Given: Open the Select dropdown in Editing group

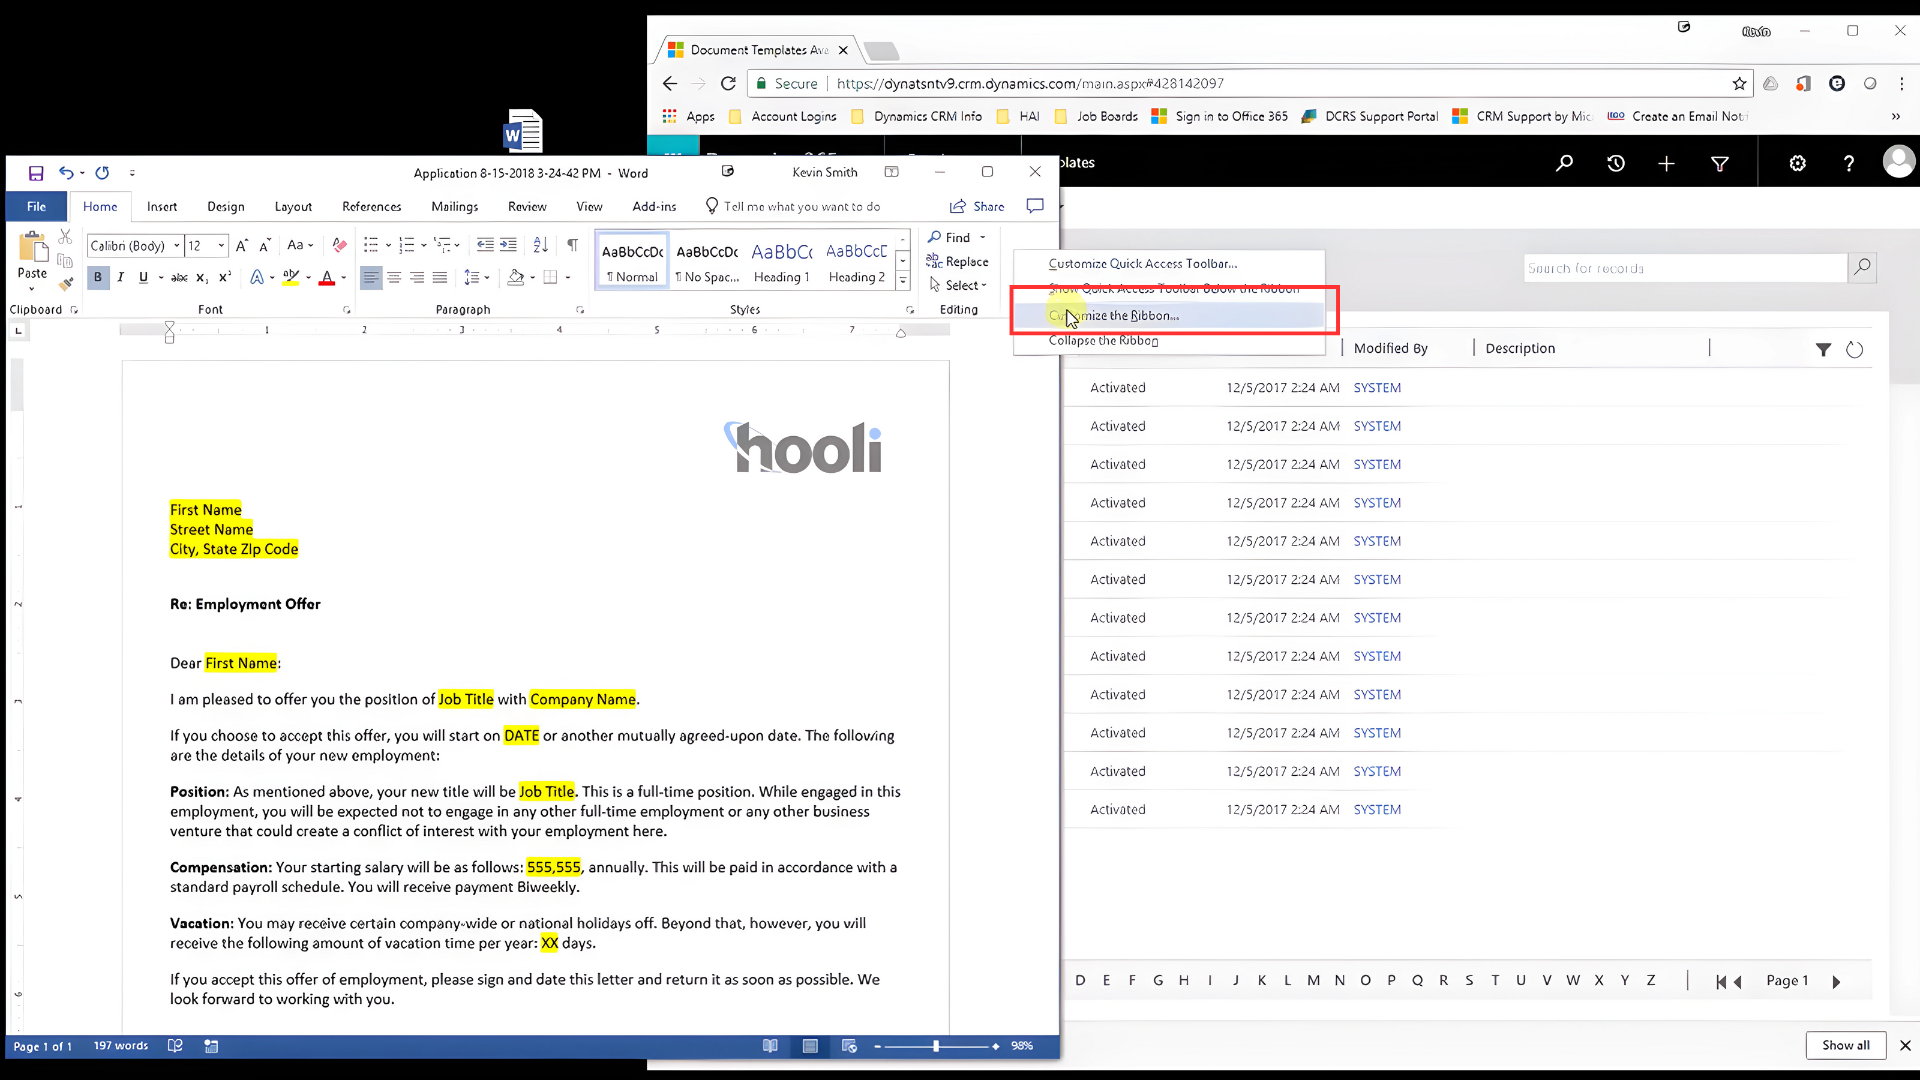Looking at the screenshot, I should click(958, 285).
